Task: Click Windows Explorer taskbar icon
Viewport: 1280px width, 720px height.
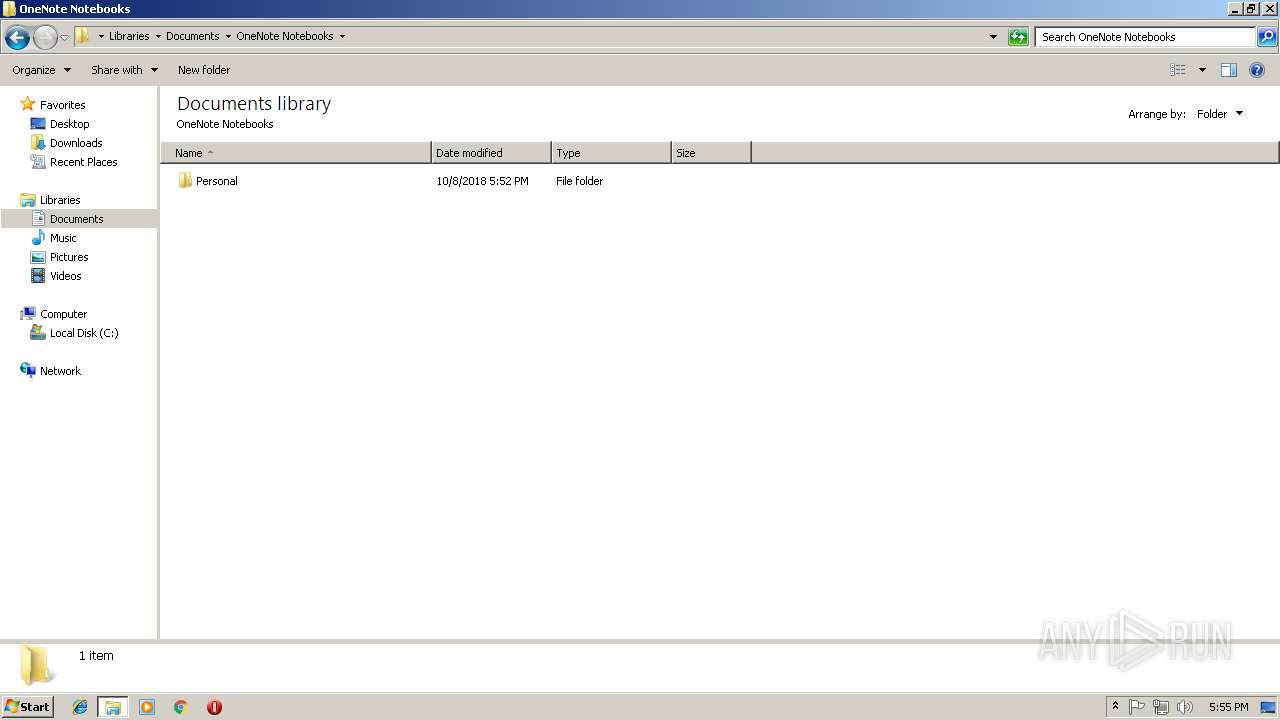Action: click(x=113, y=707)
